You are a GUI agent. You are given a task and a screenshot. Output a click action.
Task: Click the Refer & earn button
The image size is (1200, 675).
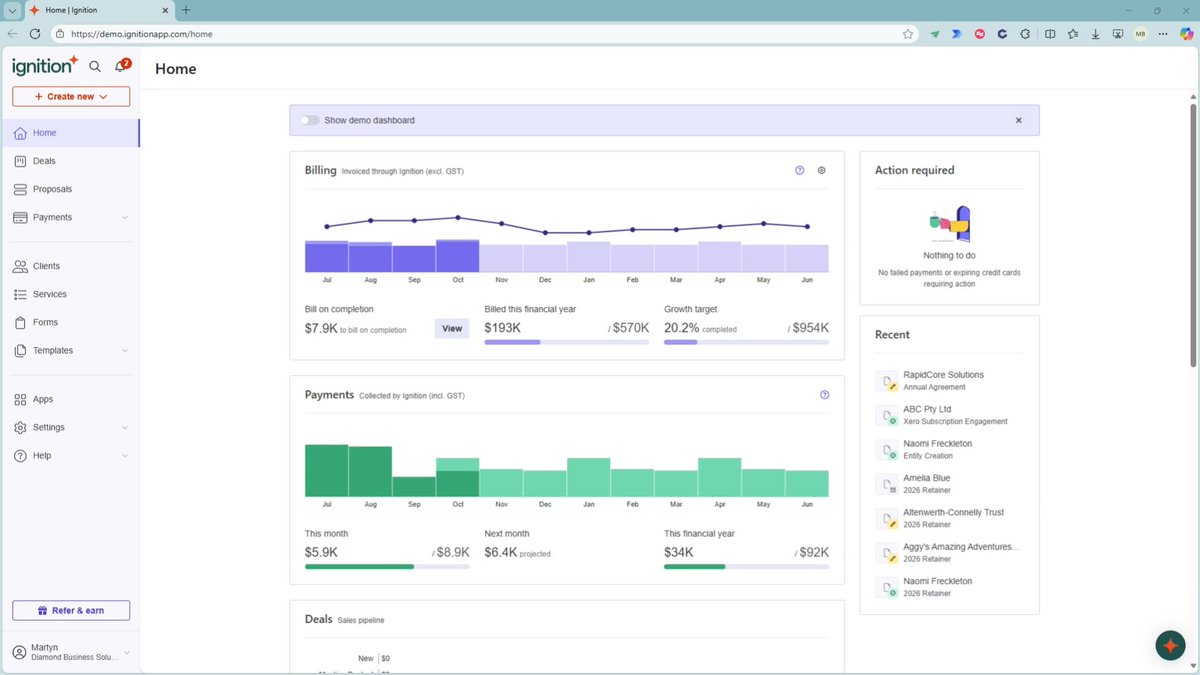tap(71, 610)
